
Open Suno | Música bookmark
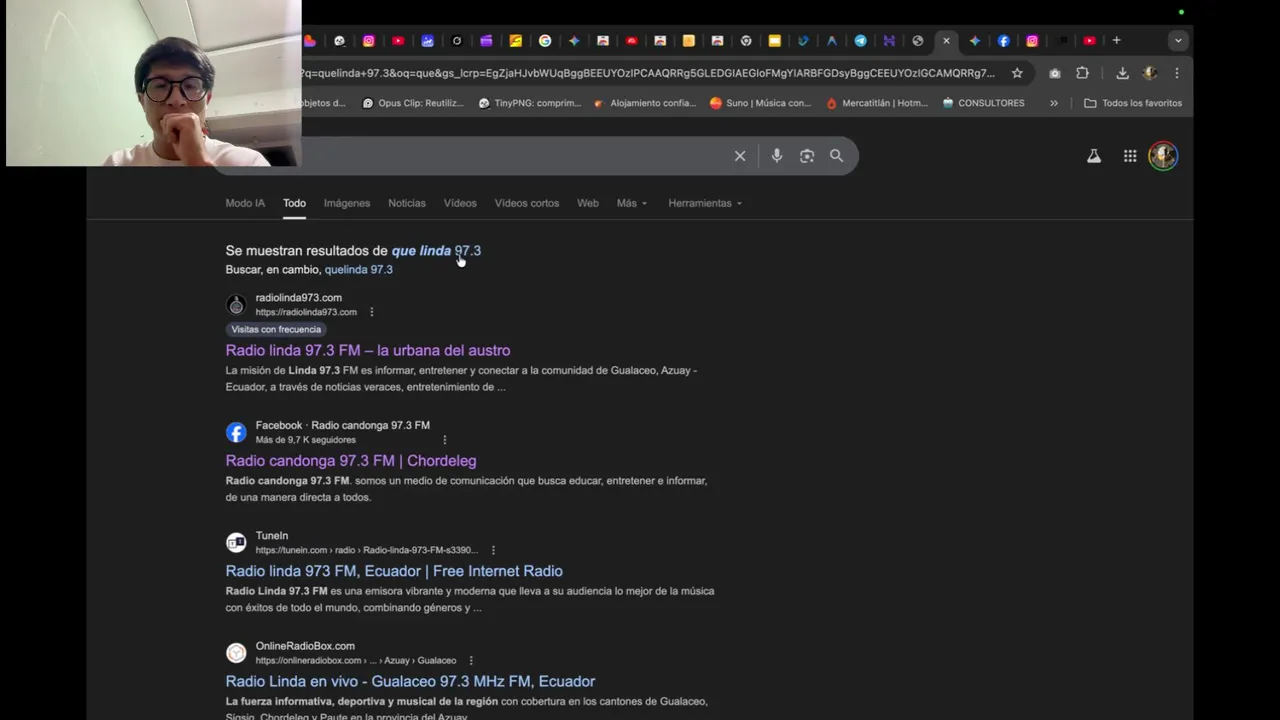click(761, 103)
